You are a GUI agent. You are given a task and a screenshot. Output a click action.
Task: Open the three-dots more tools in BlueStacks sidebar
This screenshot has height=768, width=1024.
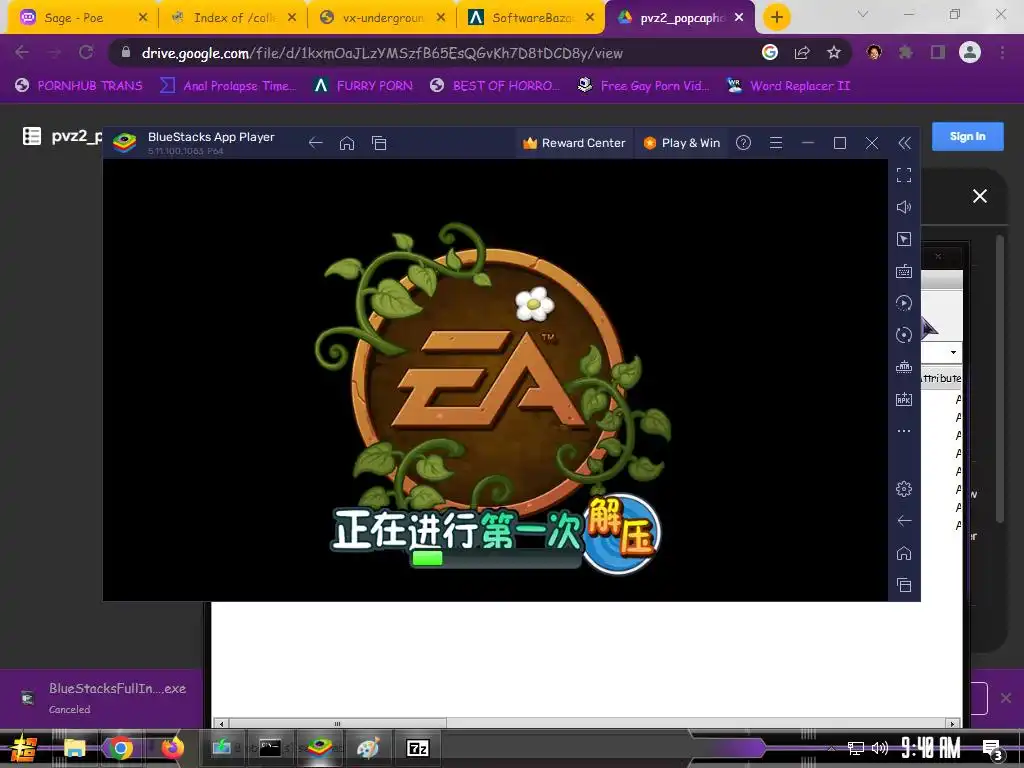904,431
